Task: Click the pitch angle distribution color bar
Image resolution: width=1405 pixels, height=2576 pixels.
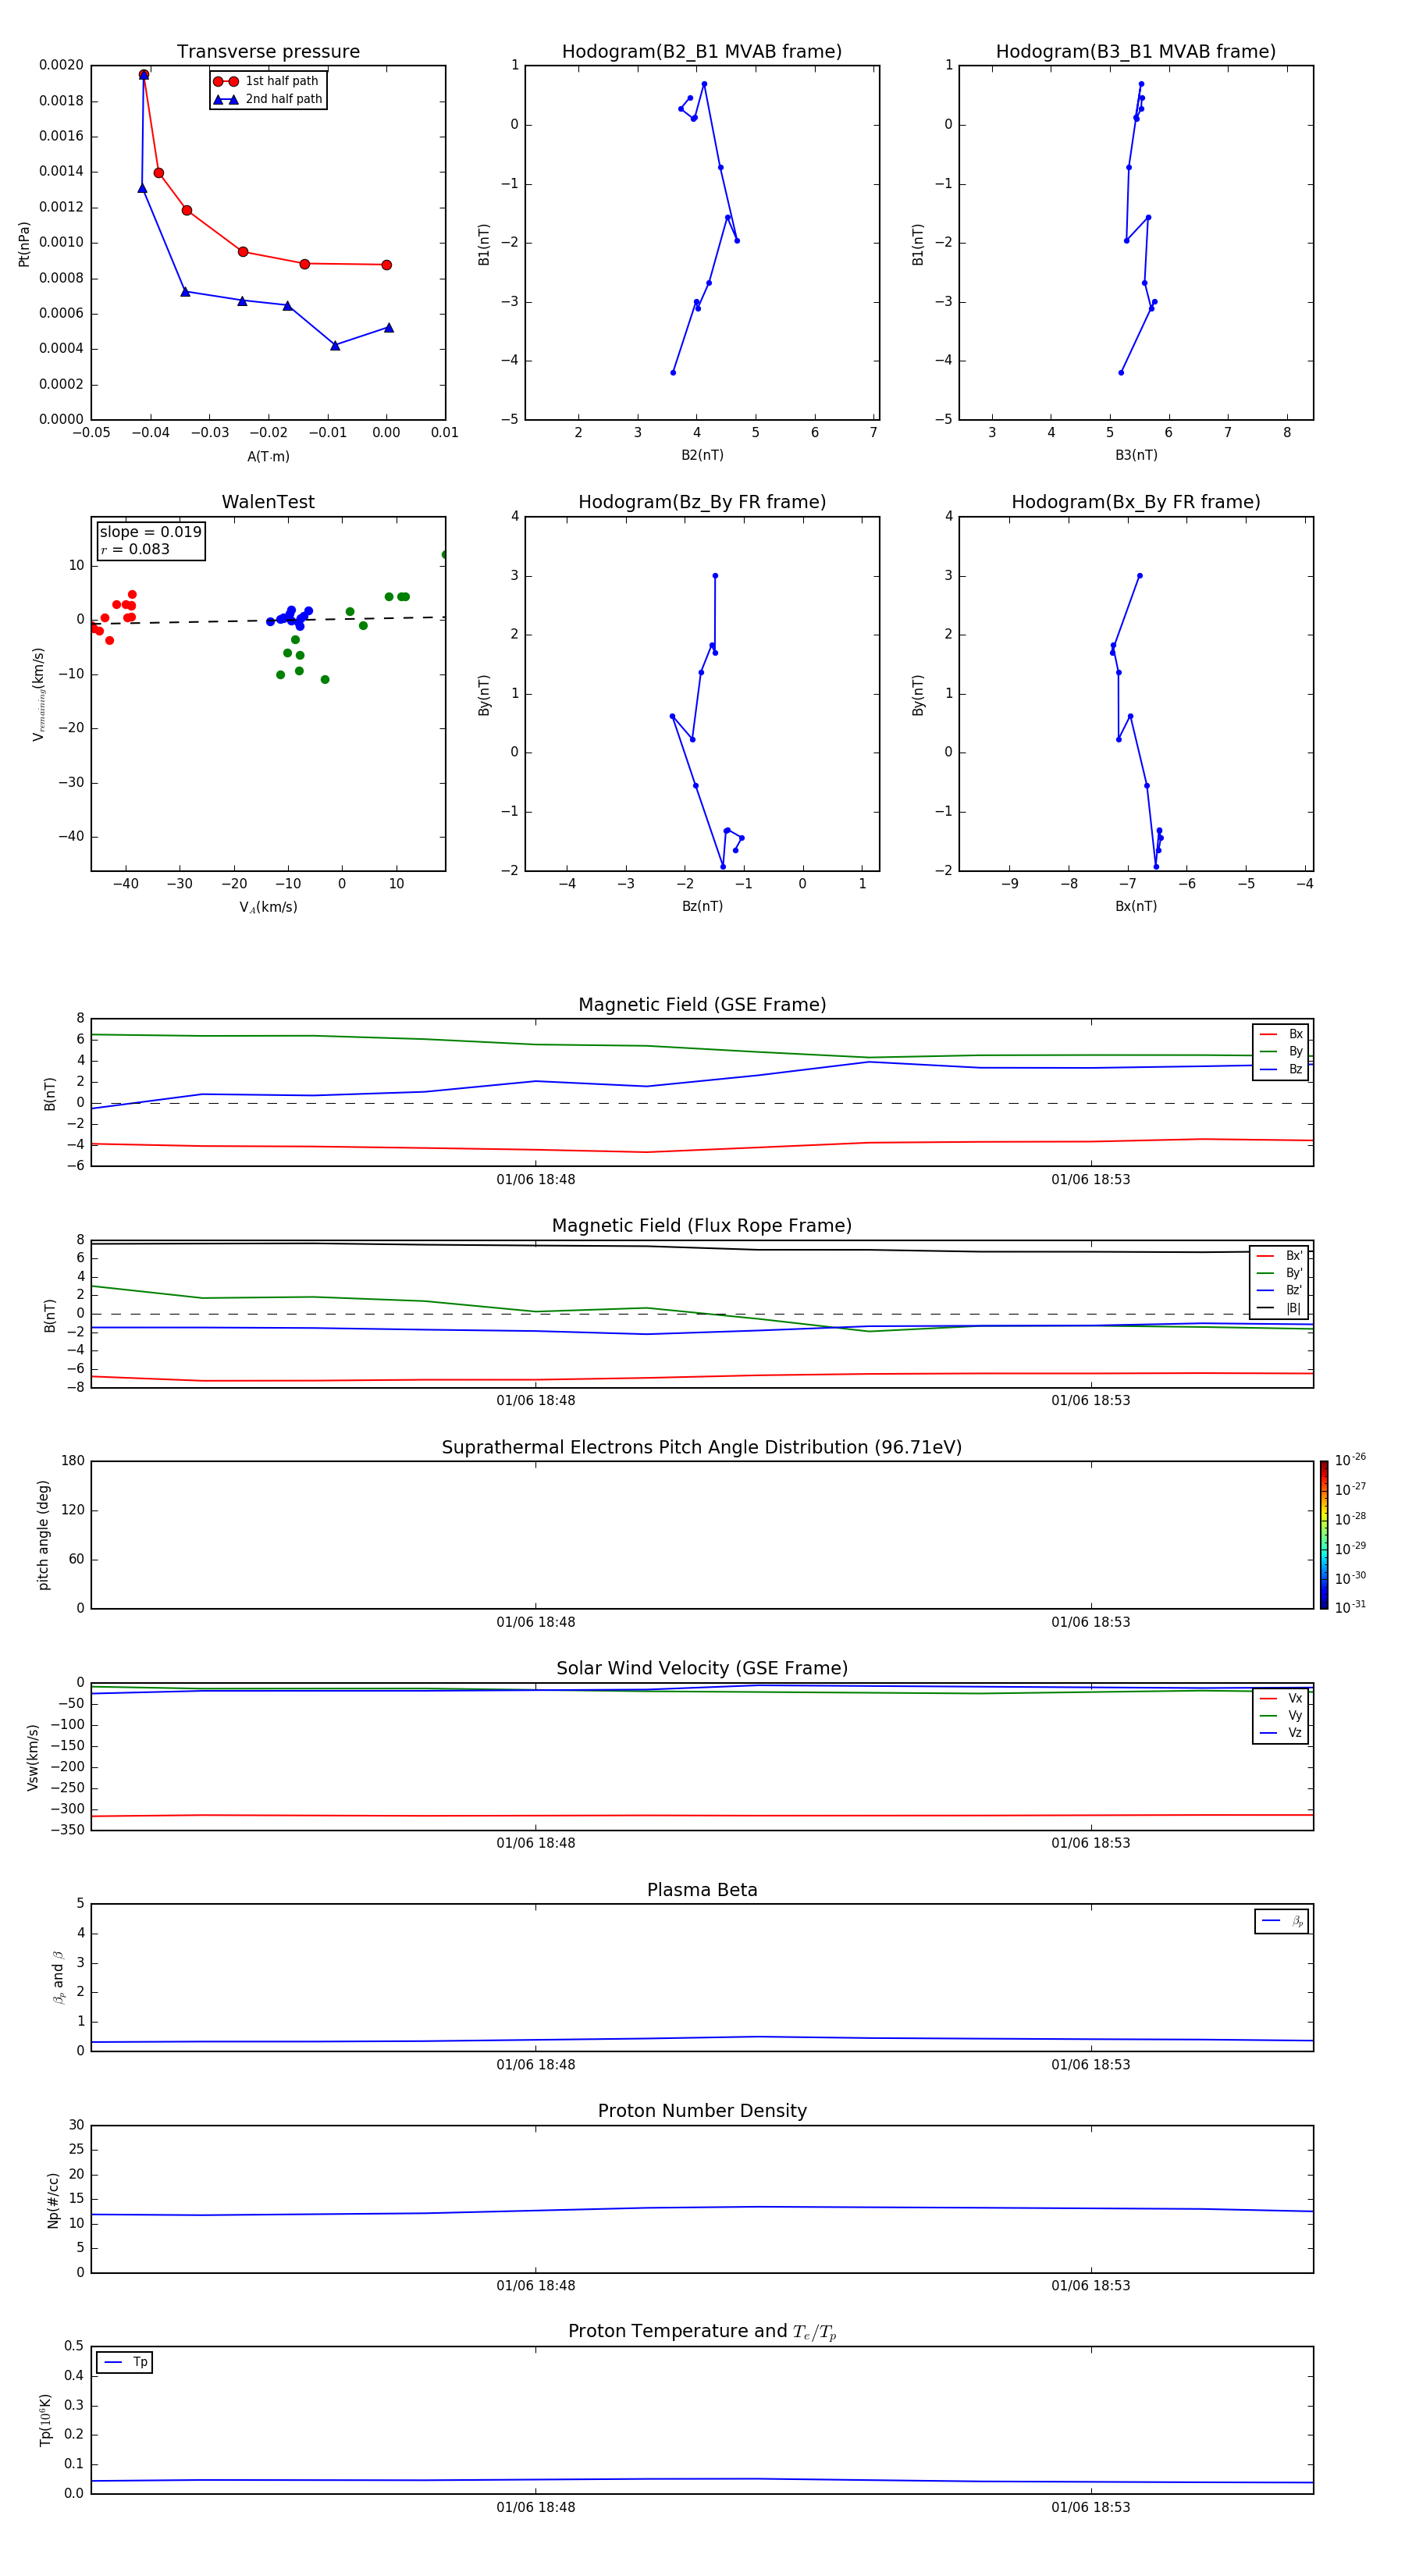Action: coord(1324,1535)
